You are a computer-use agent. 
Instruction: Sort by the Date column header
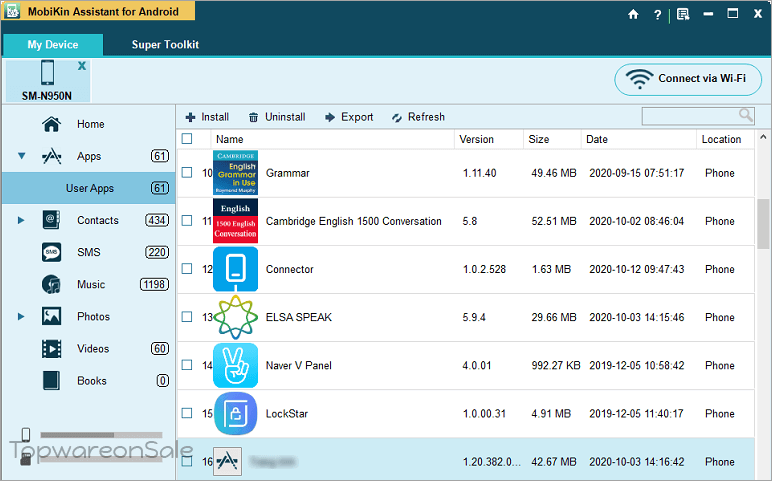[x=639, y=139]
